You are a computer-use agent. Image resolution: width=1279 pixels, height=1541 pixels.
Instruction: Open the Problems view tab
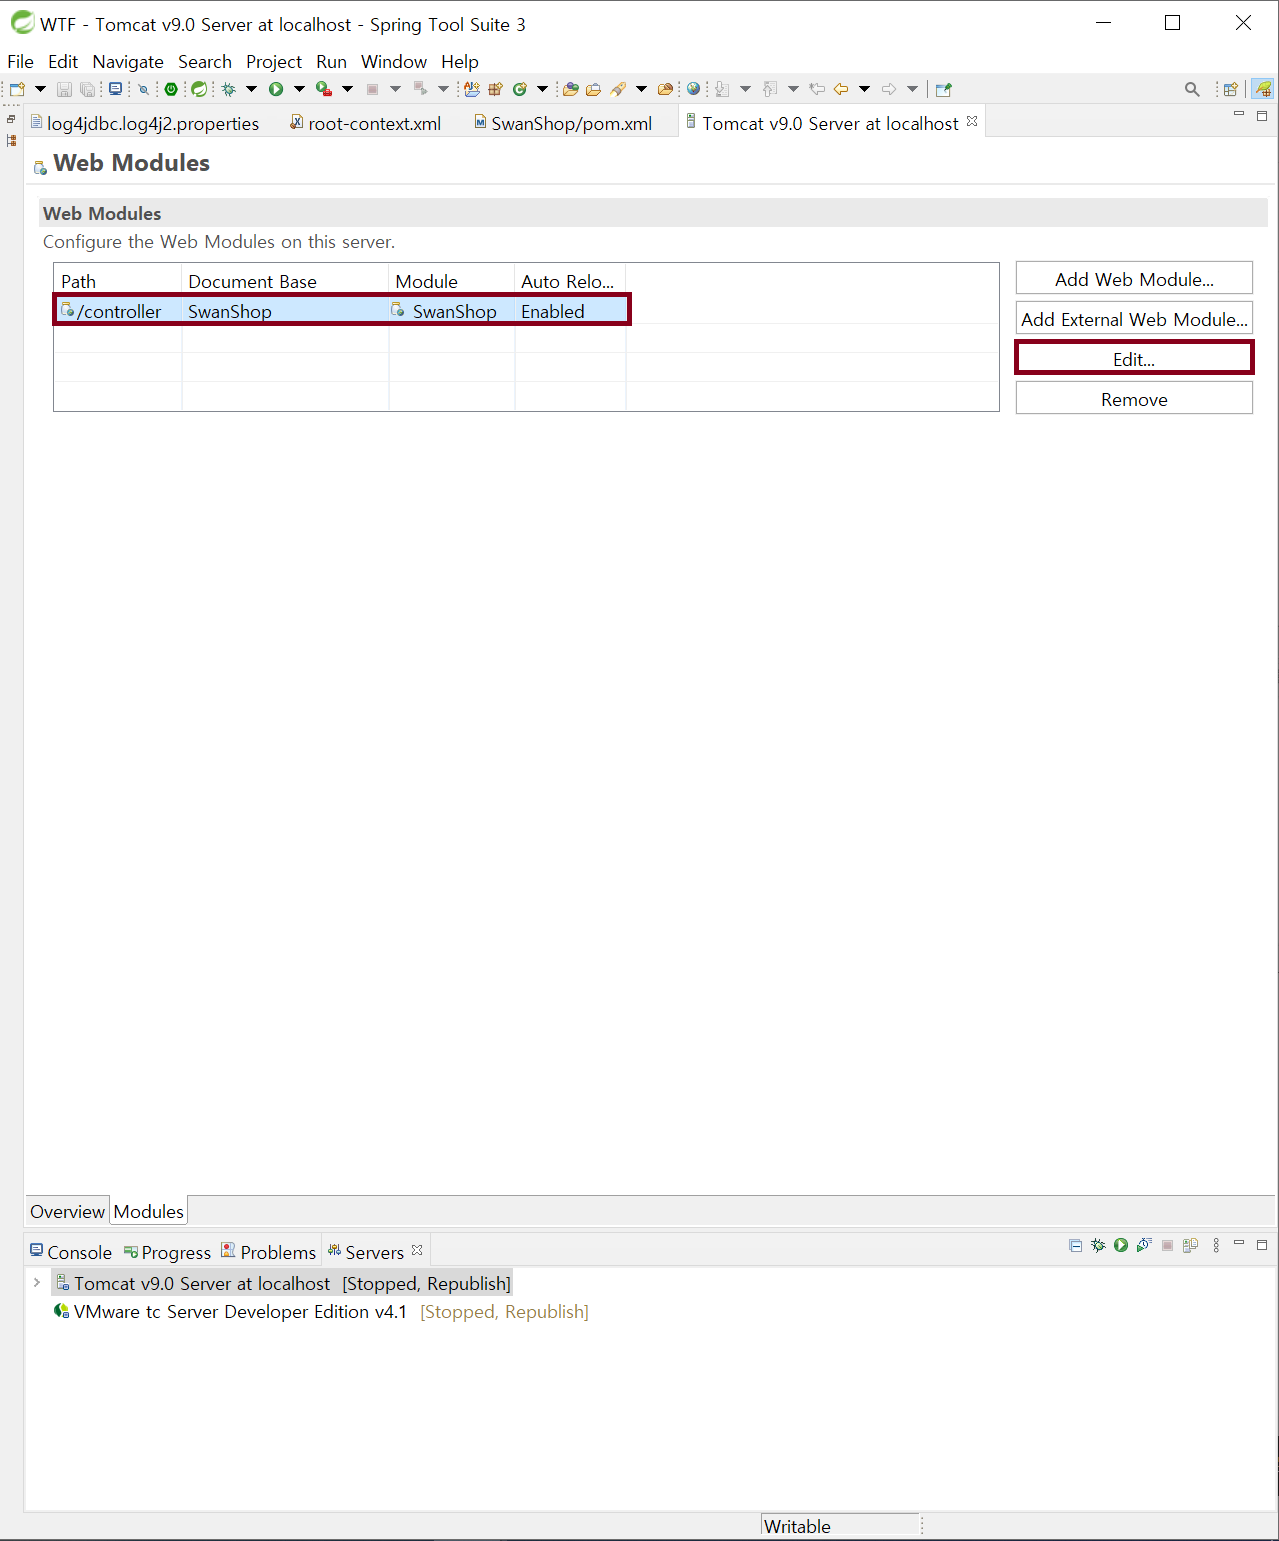(268, 1252)
